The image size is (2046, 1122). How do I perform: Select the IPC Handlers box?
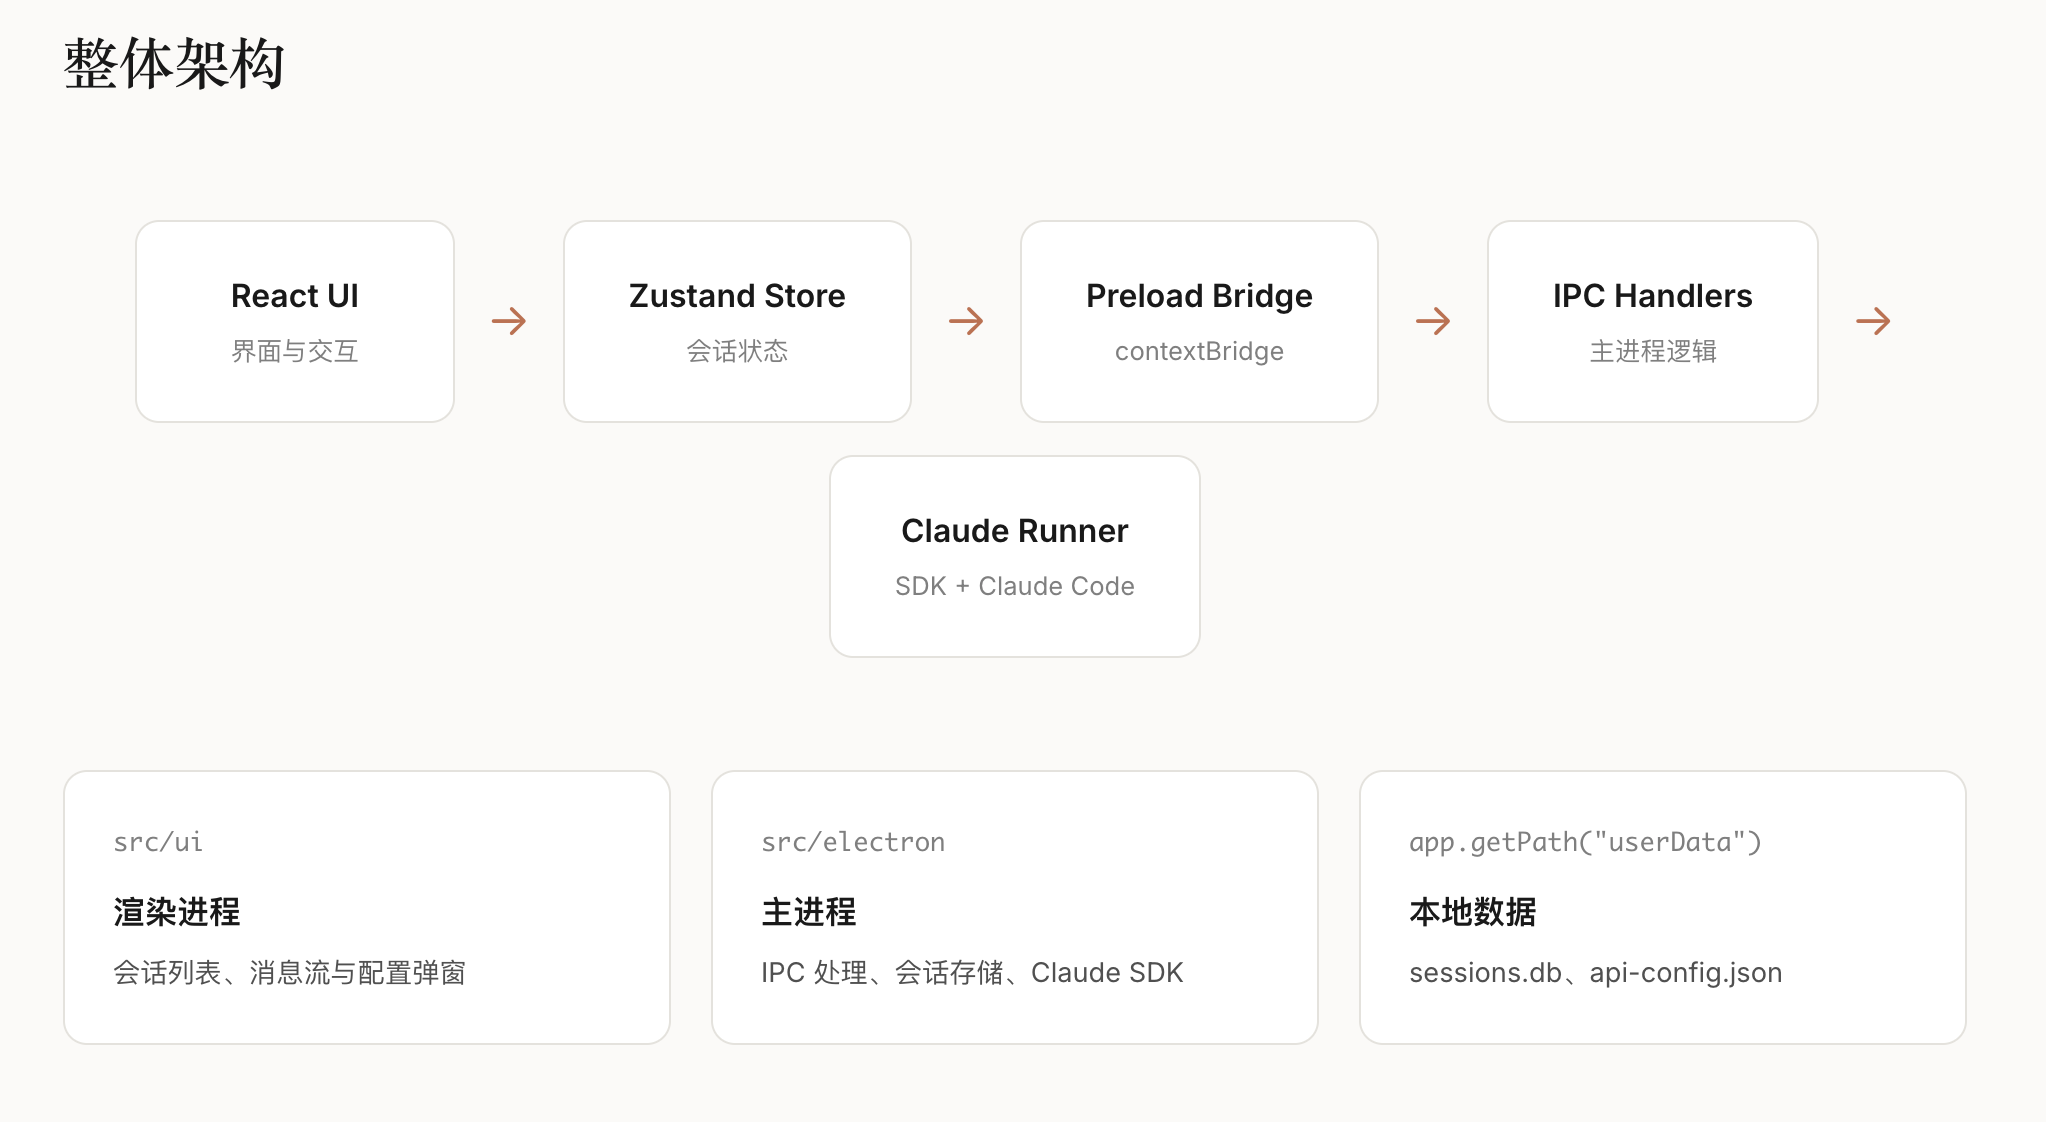pos(1652,321)
